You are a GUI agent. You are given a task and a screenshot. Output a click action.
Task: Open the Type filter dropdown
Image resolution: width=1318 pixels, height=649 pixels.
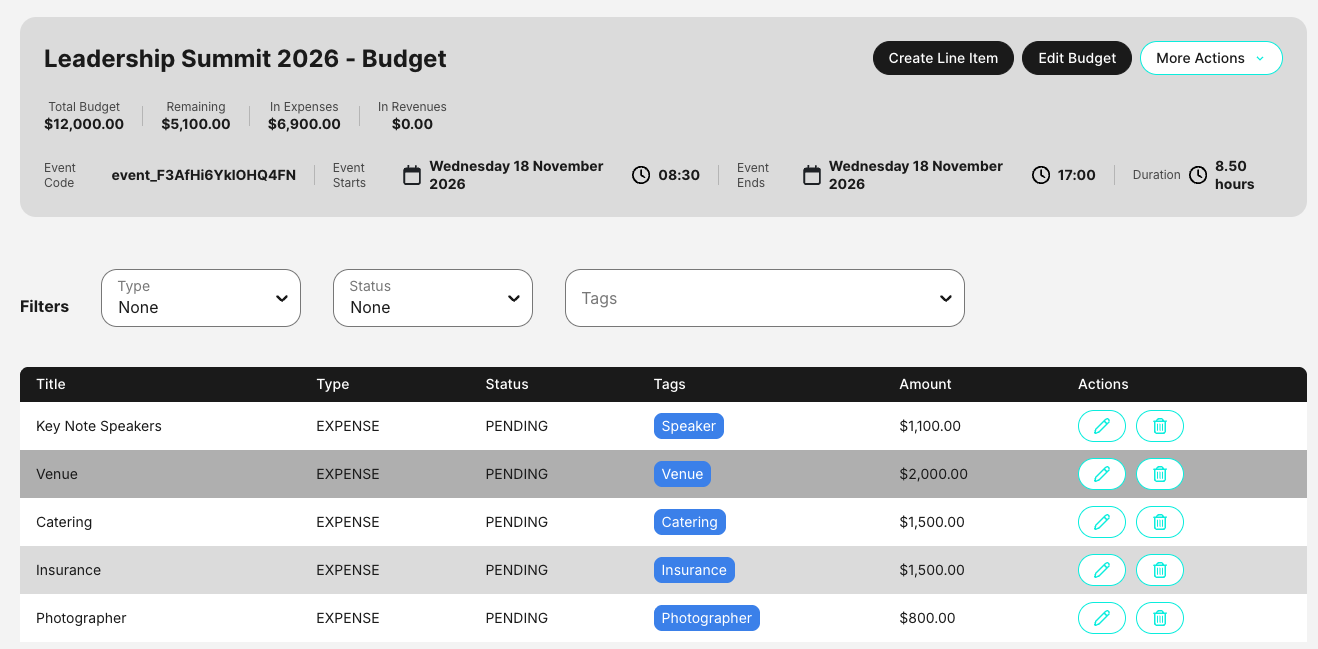201,298
